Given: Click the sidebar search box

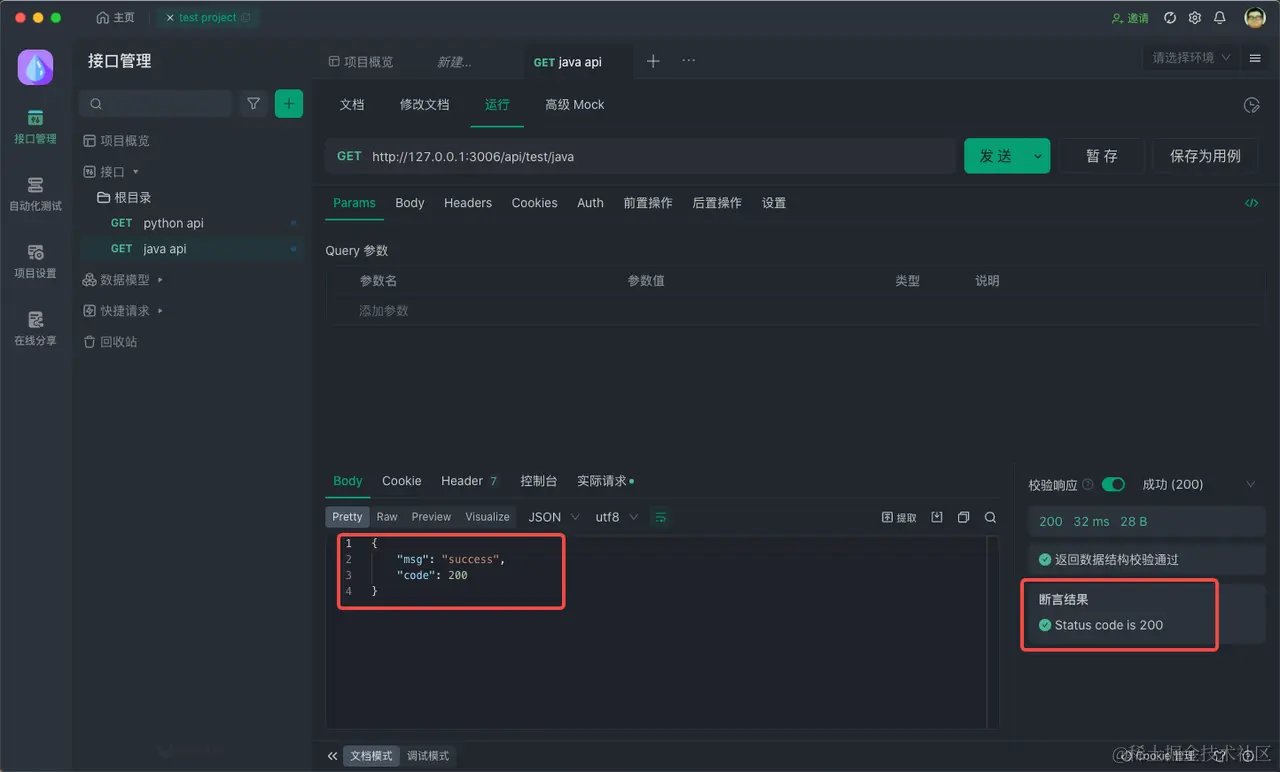Looking at the screenshot, I should (156, 104).
